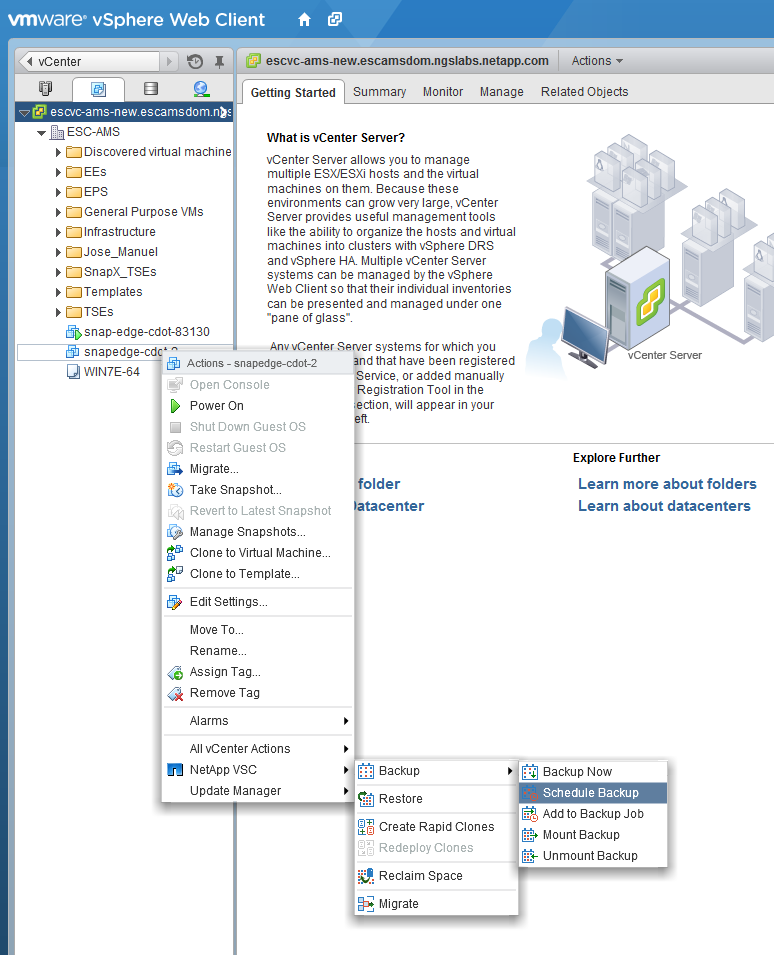Collapse the escvc-ams-new vCenter tree node

click(24, 112)
